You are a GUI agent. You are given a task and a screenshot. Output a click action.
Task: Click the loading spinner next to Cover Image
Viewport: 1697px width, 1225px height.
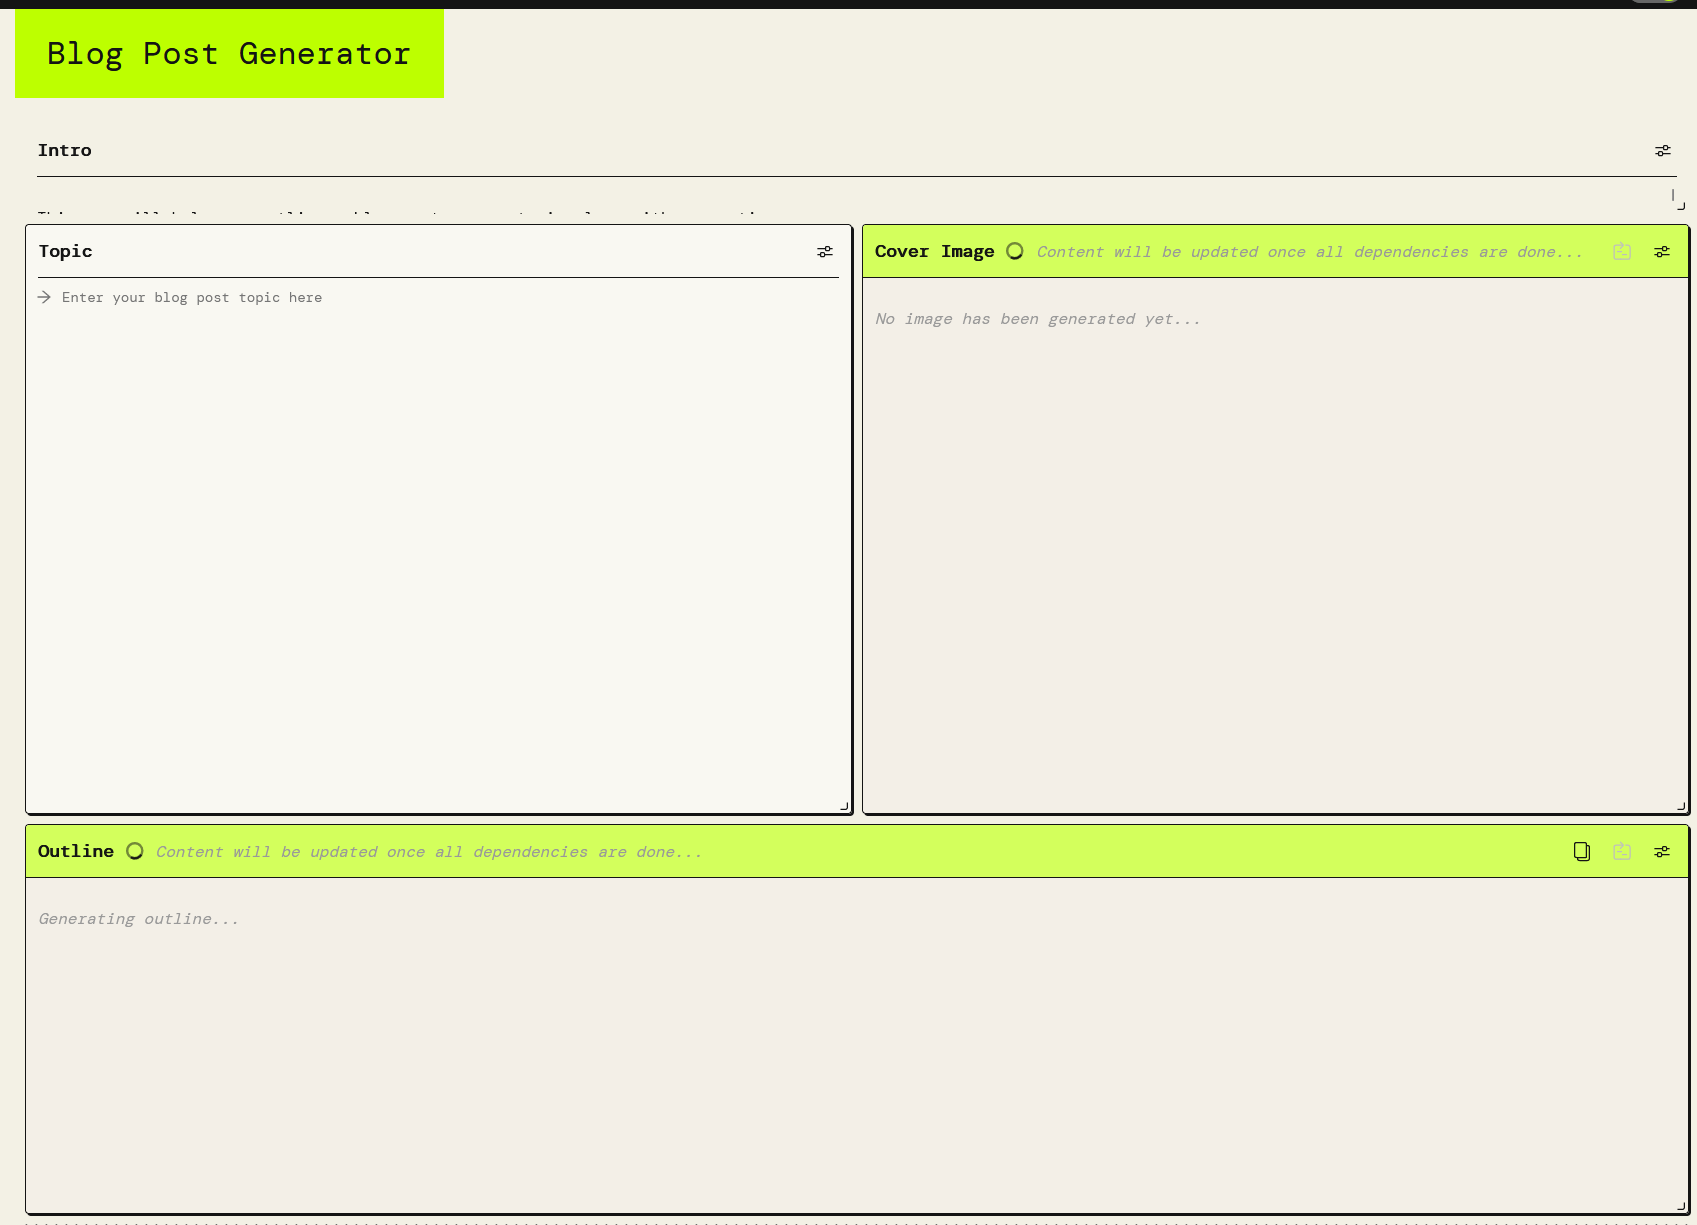(x=1015, y=251)
